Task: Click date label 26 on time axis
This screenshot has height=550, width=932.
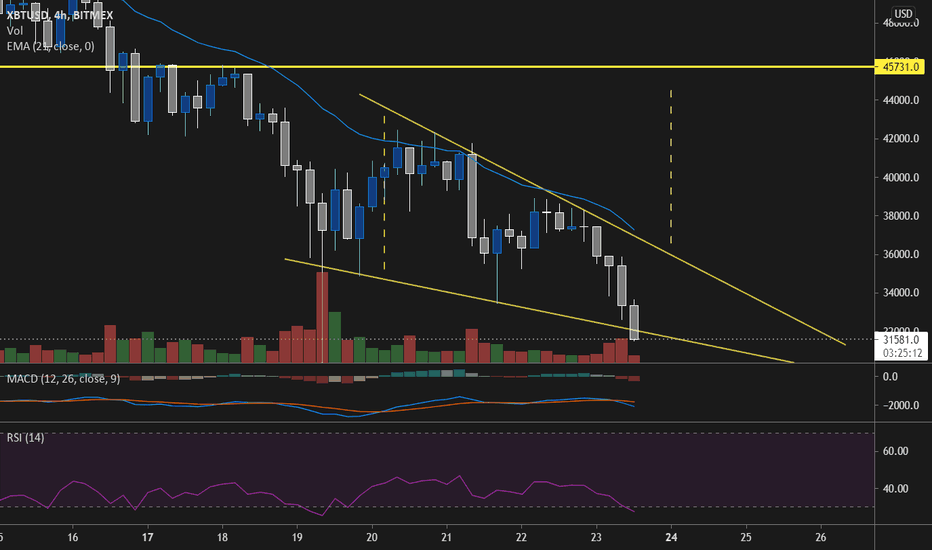Action: [821, 538]
